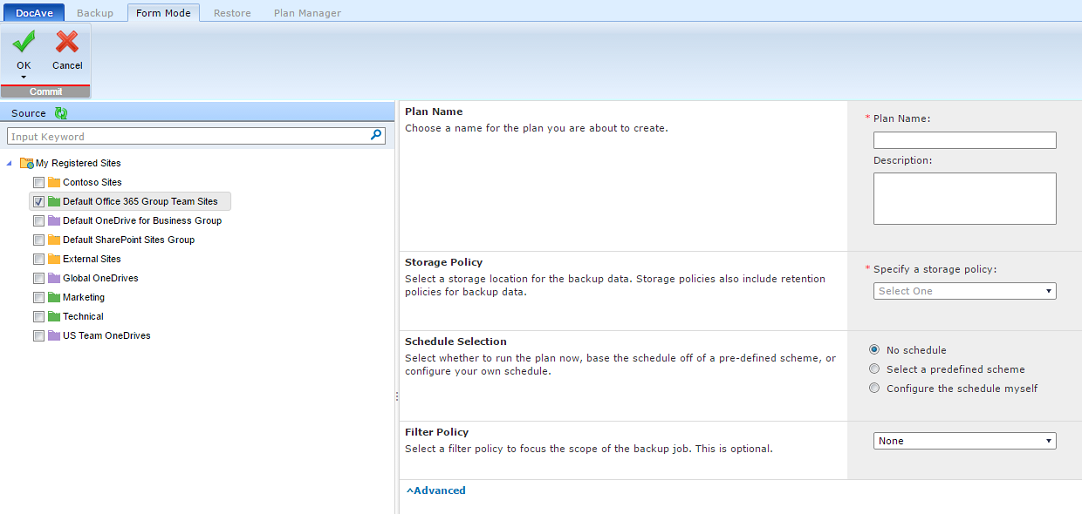Image resolution: width=1082 pixels, height=514 pixels.
Task: Click the green OK checkmark icon
Action: pyautogui.click(x=24, y=43)
